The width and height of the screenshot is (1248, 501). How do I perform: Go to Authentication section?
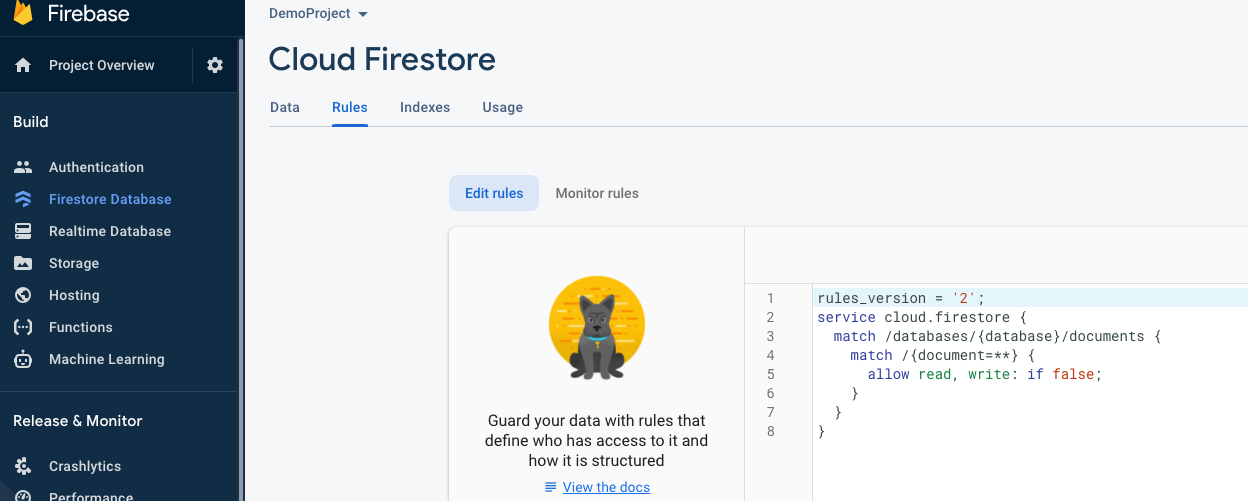pyautogui.click(x=96, y=167)
